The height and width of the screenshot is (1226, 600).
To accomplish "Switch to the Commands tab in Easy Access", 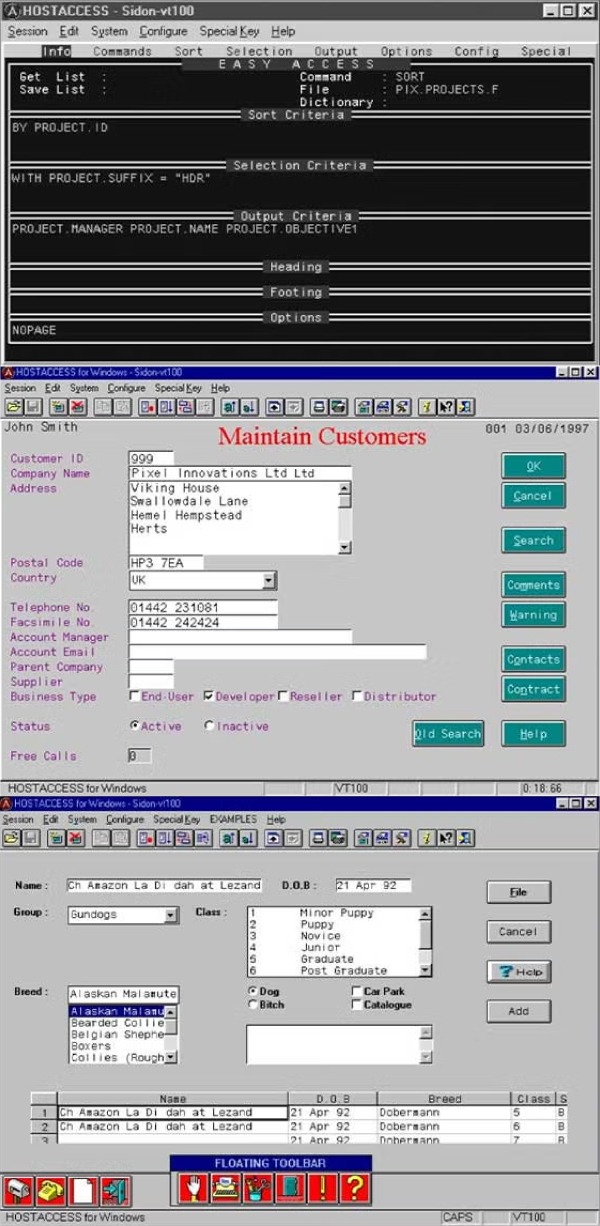I will (122, 51).
